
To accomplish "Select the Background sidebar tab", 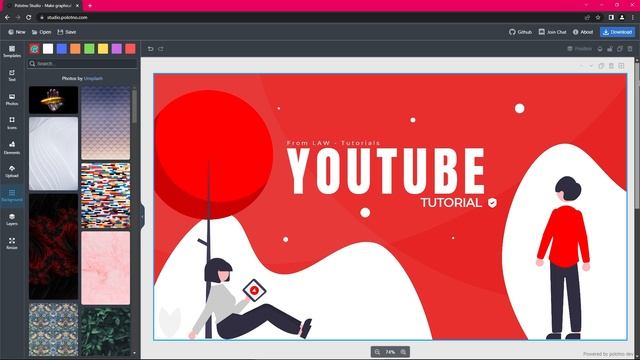I will pos(12,195).
